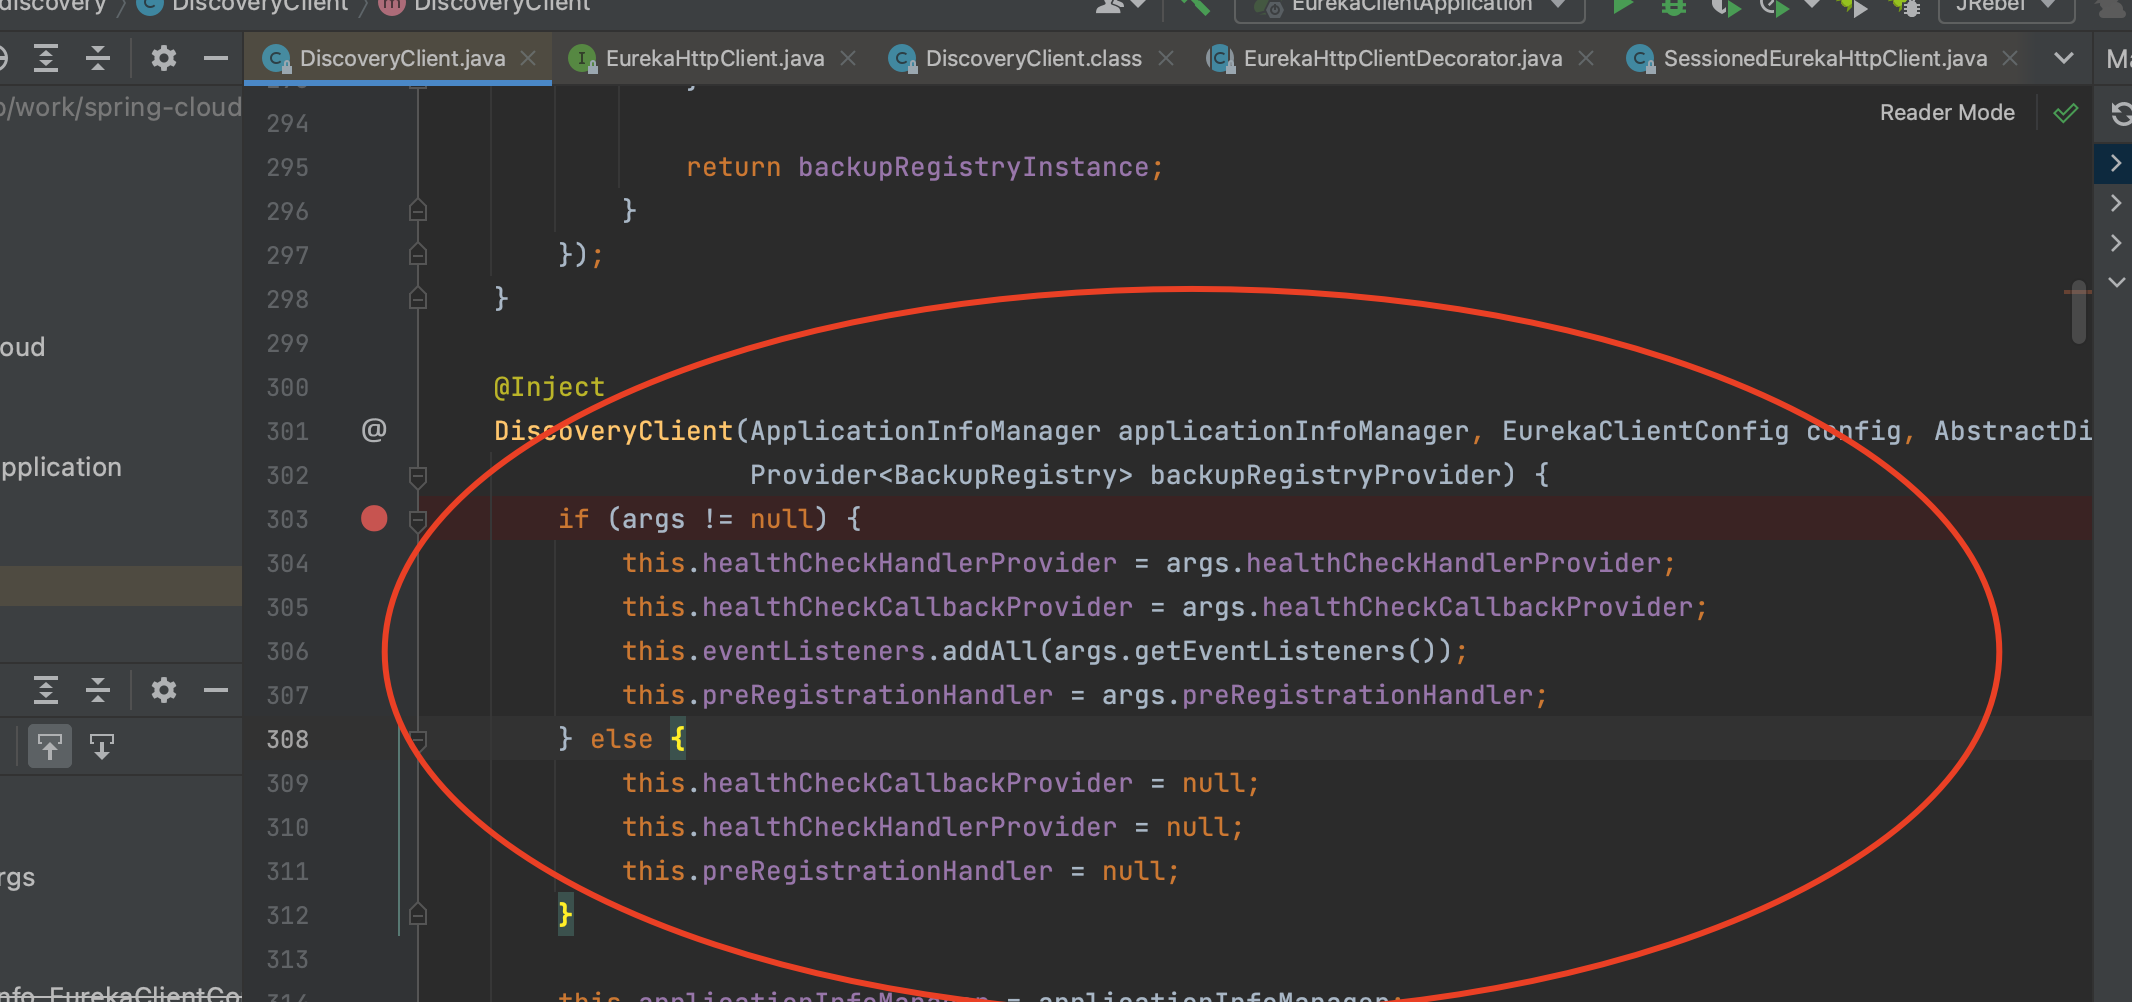2132x1002 pixels.
Task: Close the DiscoveryClient.java tab
Action: pos(528,58)
